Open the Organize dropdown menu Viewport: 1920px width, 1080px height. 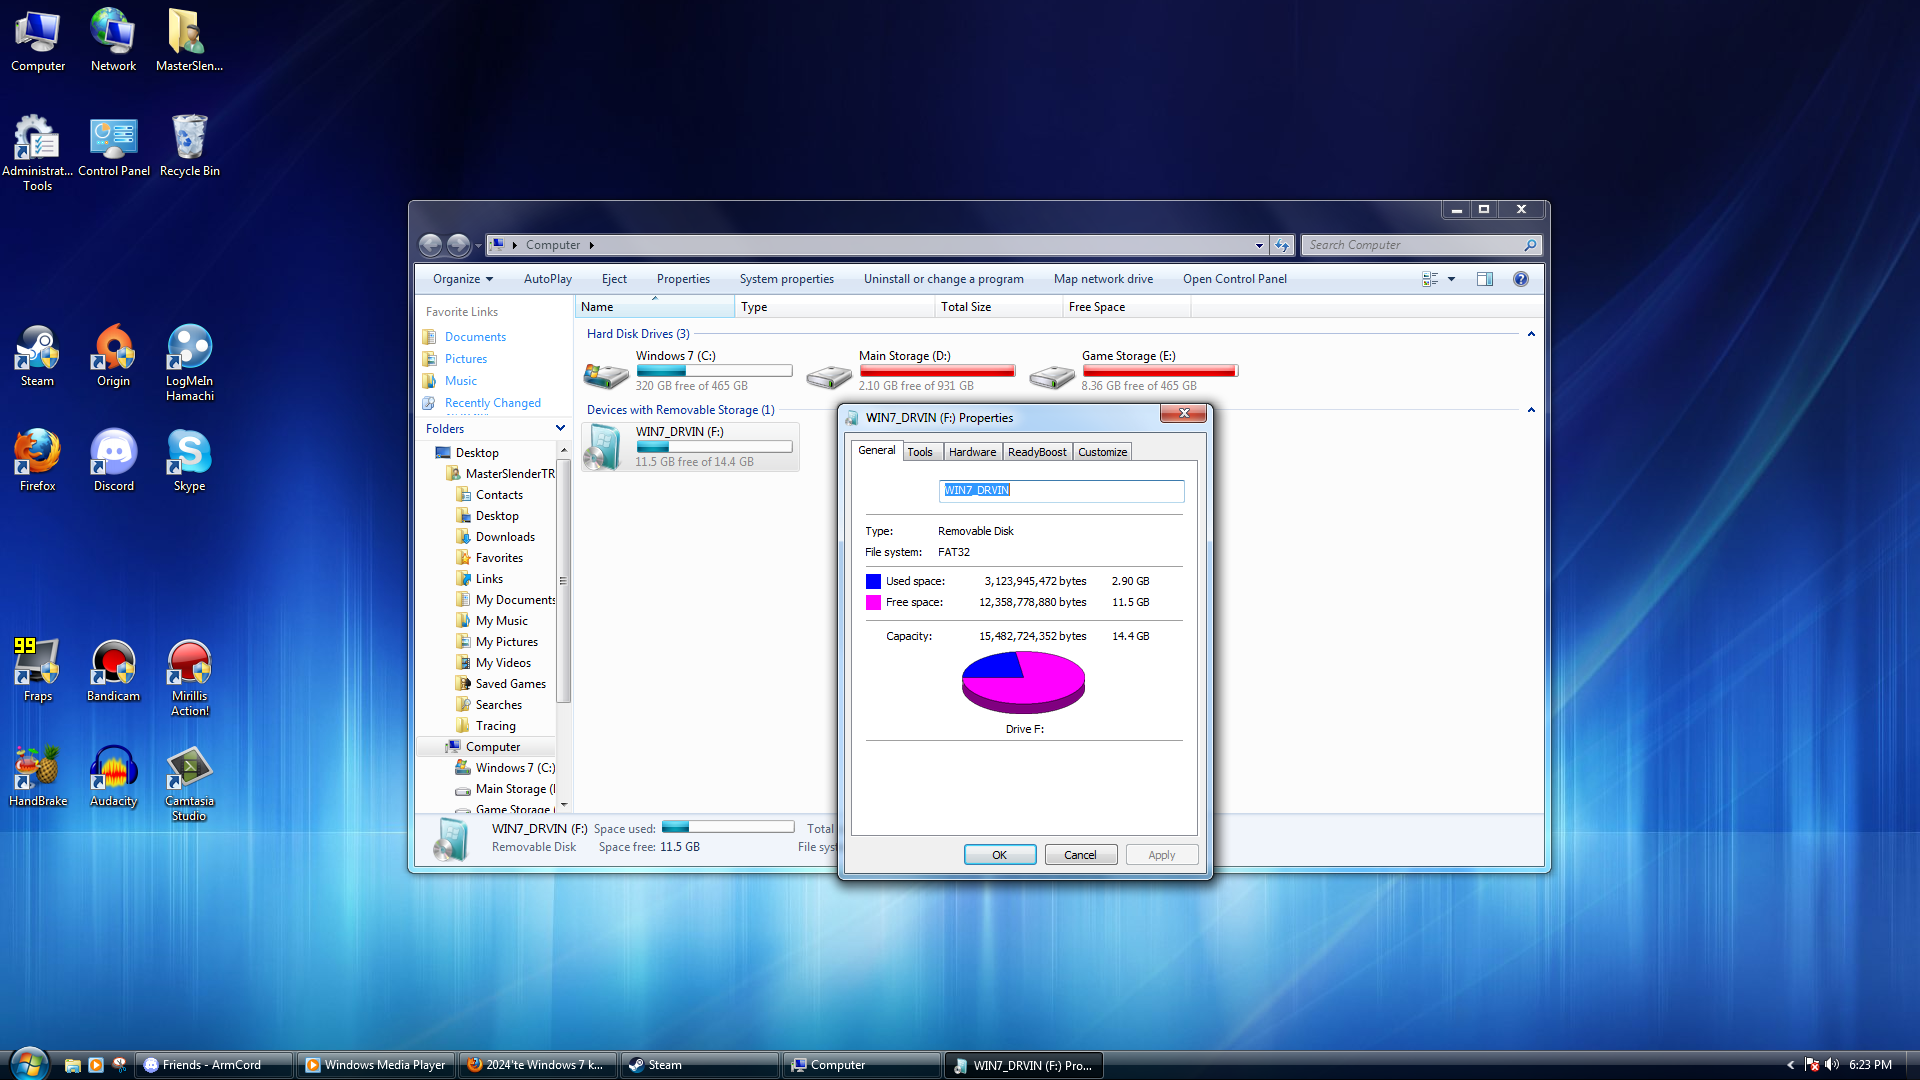[x=462, y=279]
